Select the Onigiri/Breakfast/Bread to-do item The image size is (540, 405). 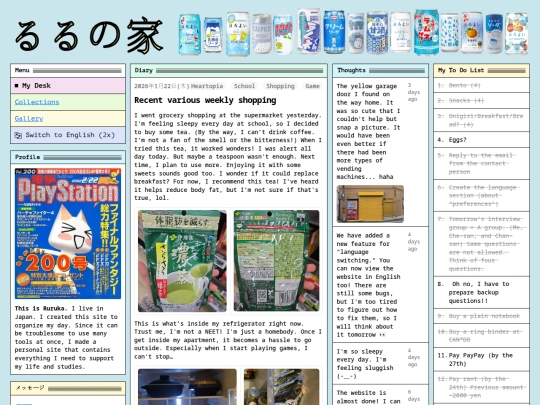[x=481, y=120]
